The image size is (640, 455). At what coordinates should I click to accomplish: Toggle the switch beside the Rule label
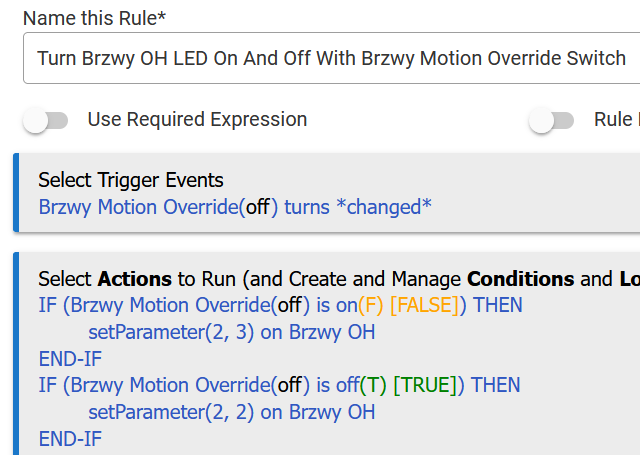(551, 120)
